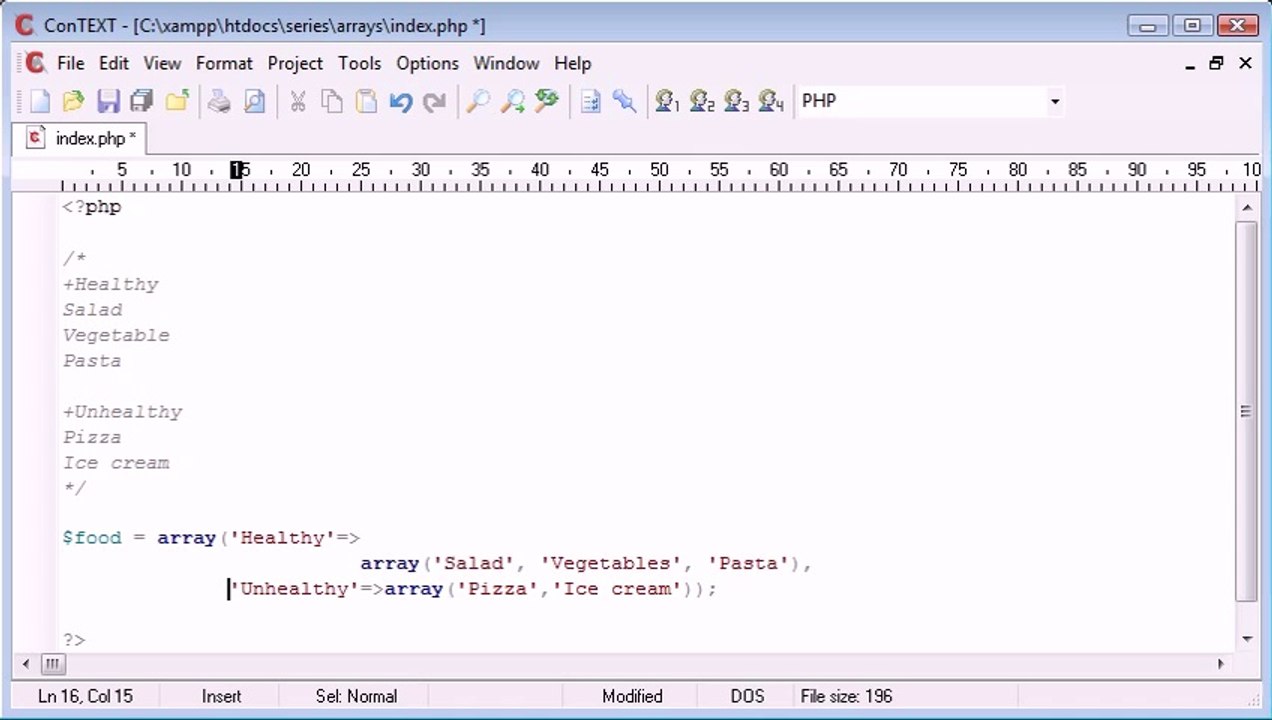Click the vertical scrollbar up arrow

pos(1246,208)
